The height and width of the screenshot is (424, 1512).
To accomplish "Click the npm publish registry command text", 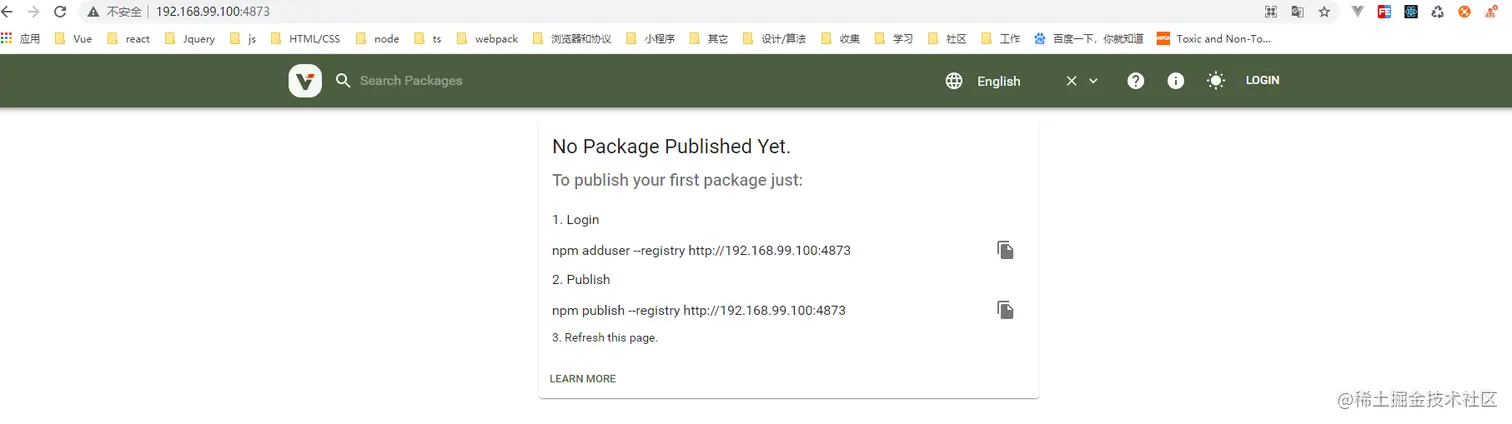I will click(699, 310).
